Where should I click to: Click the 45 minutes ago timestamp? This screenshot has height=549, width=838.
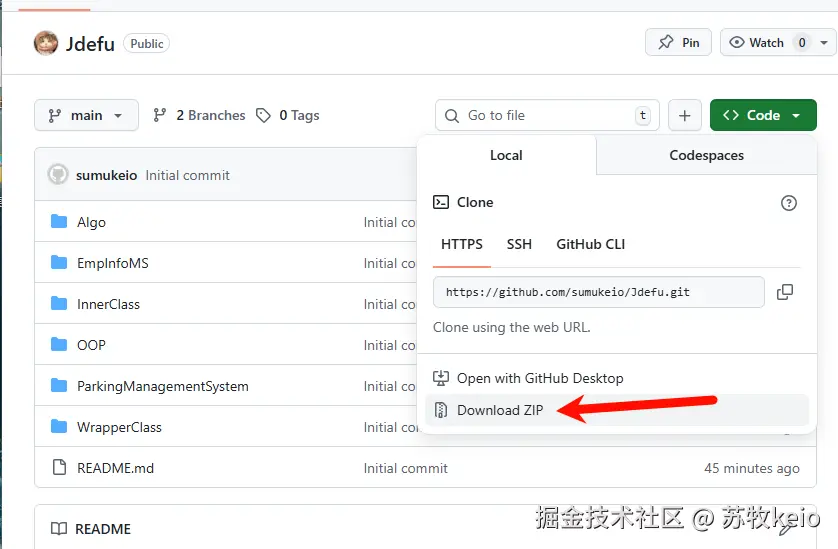click(752, 468)
